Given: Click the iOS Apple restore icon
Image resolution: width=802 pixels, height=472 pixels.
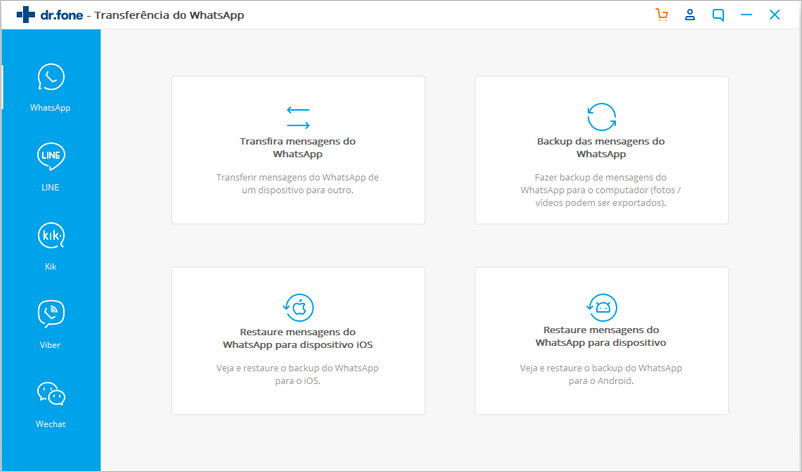Looking at the screenshot, I should point(298,307).
